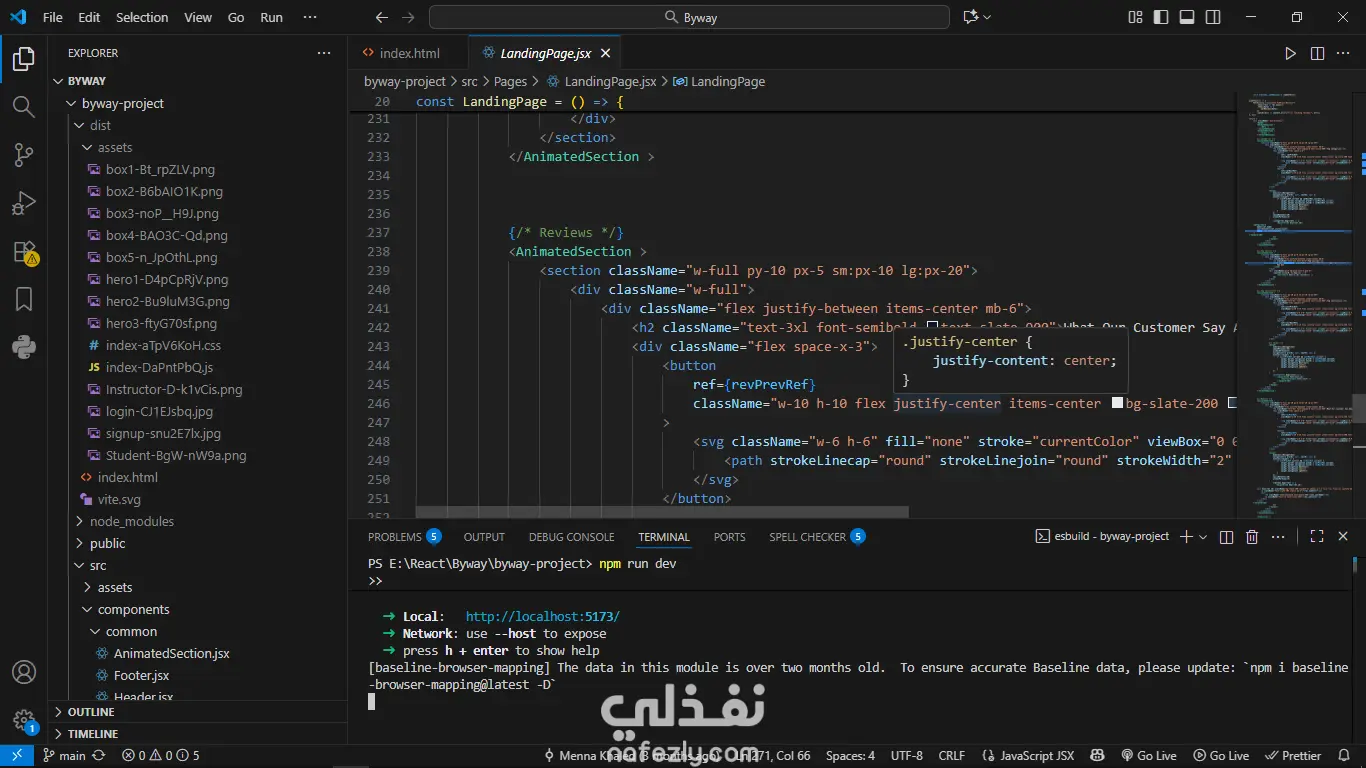Open the terminal panel's ellipsis menu
Image resolution: width=1366 pixels, height=768 pixels.
tap(1279, 537)
